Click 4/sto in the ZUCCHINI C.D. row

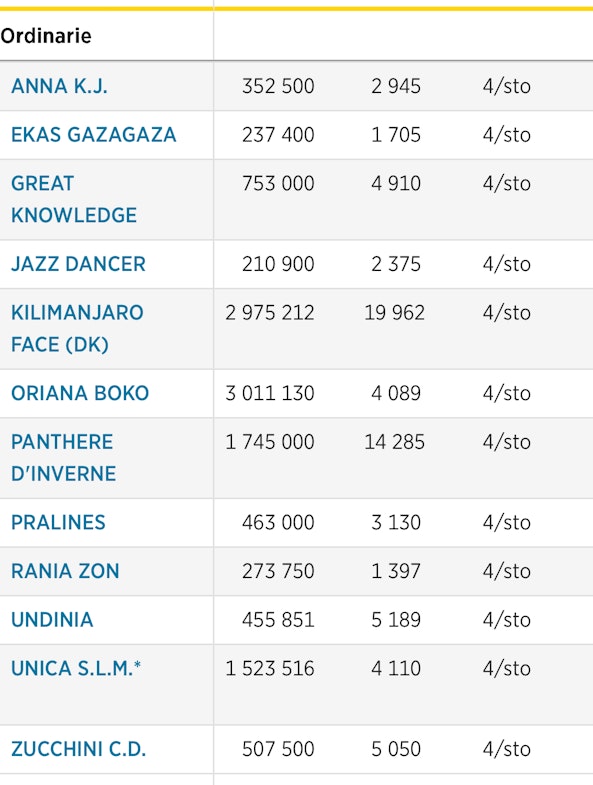(507, 749)
